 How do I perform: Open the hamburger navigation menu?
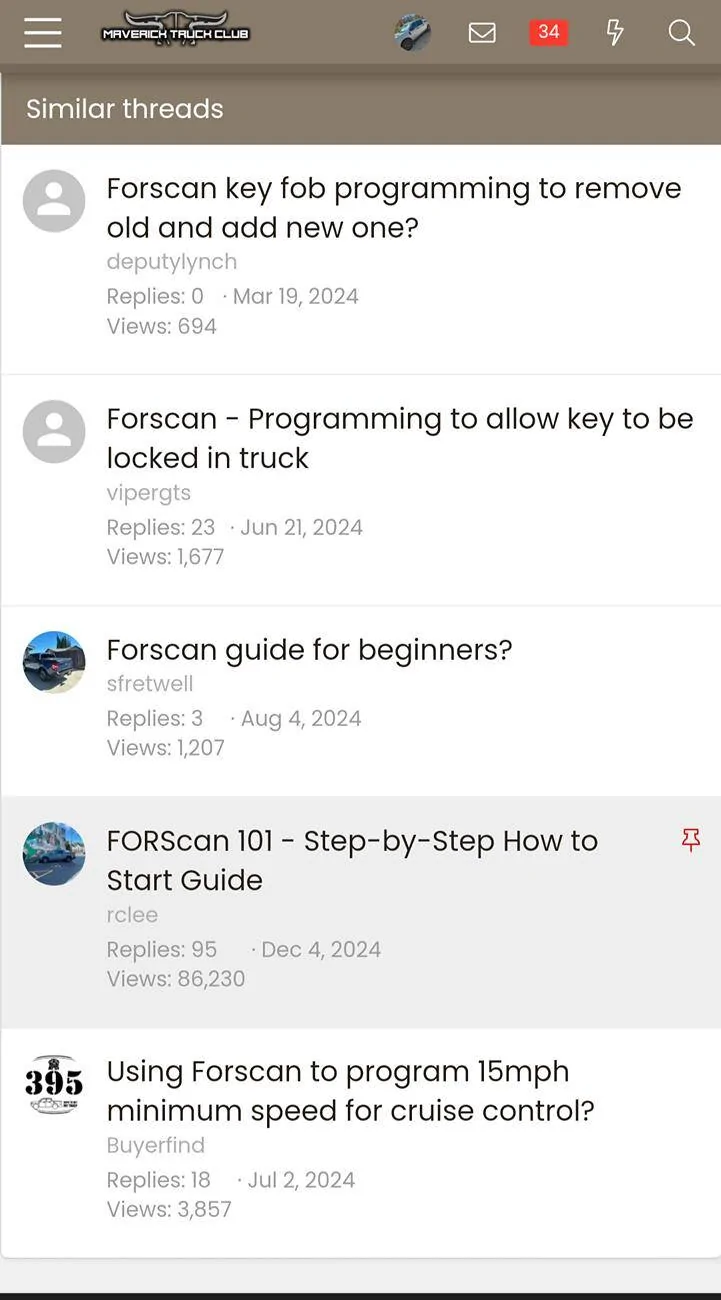pos(43,33)
